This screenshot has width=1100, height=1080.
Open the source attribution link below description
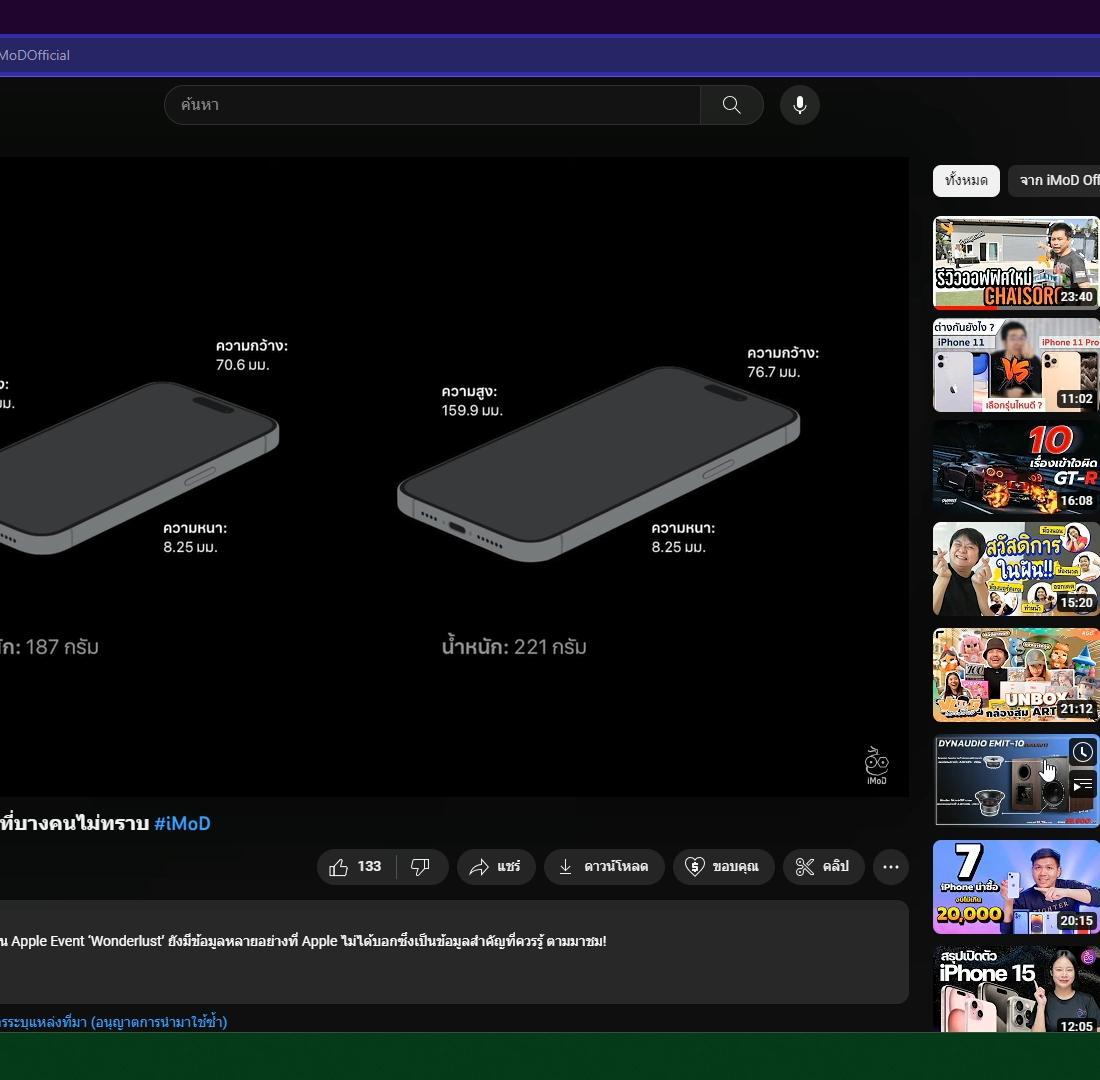point(114,1022)
